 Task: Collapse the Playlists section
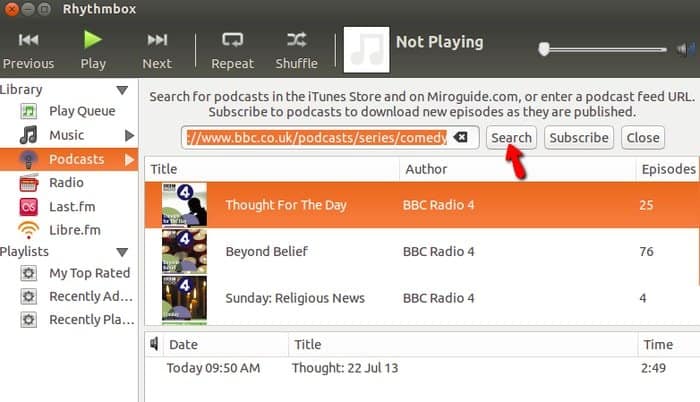pyautogui.click(x=122, y=252)
